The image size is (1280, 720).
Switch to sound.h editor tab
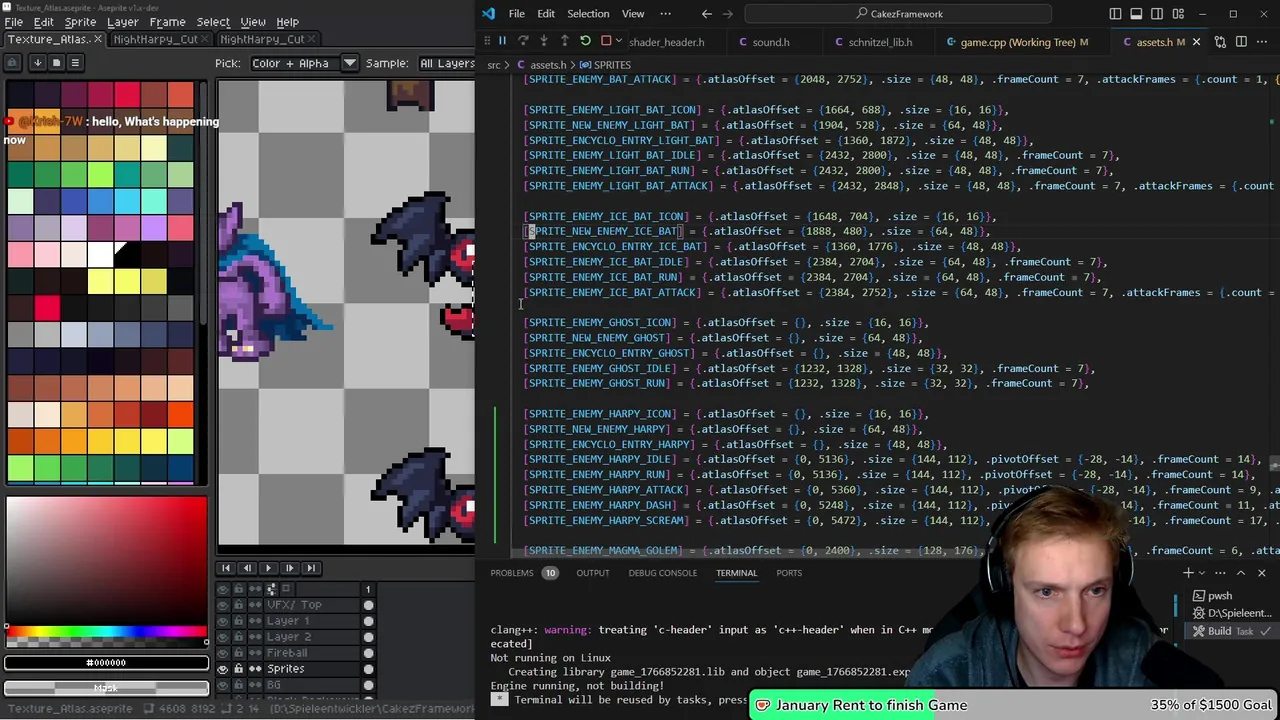pyautogui.click(x=771, y=42)
